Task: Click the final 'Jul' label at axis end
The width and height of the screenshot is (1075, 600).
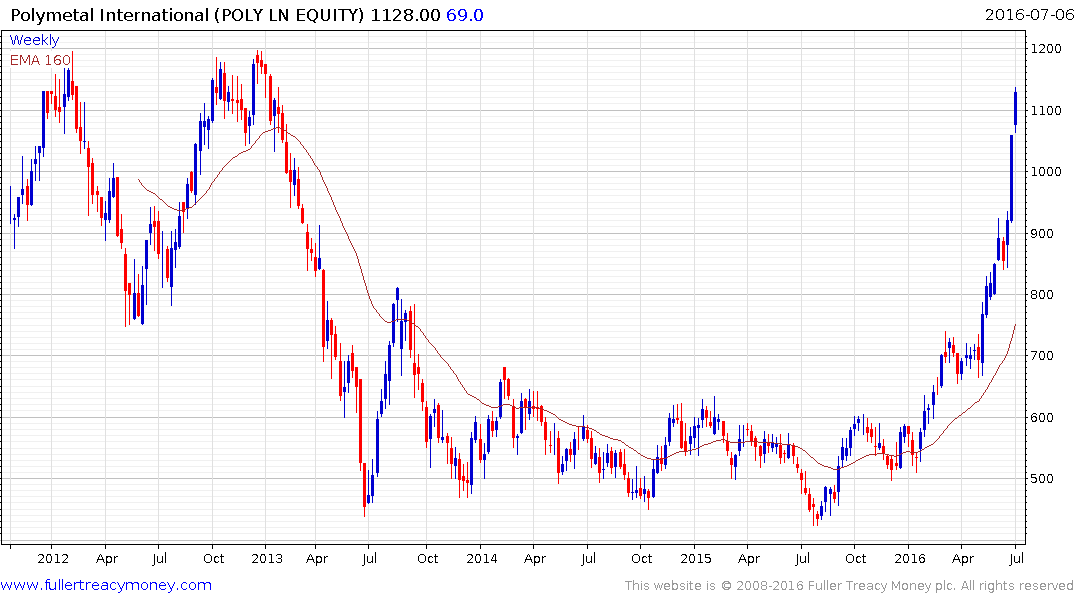Action: 1017,558
